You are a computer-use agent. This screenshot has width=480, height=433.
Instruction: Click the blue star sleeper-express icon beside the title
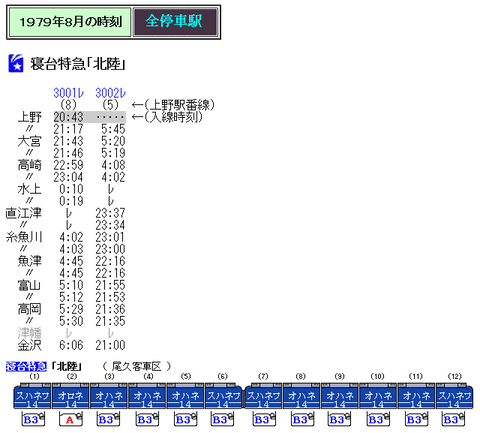(x=16, y=63)
